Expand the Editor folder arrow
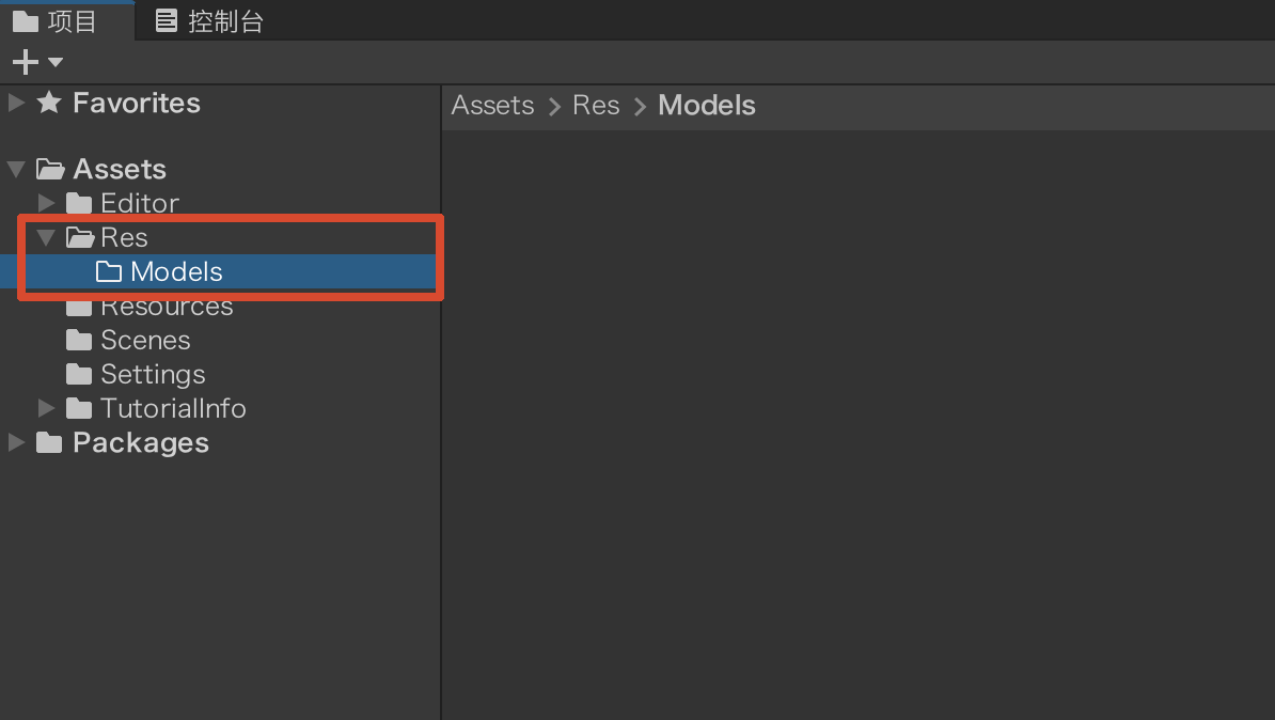This screenshot has height=720, width=1275. (46, 203)
